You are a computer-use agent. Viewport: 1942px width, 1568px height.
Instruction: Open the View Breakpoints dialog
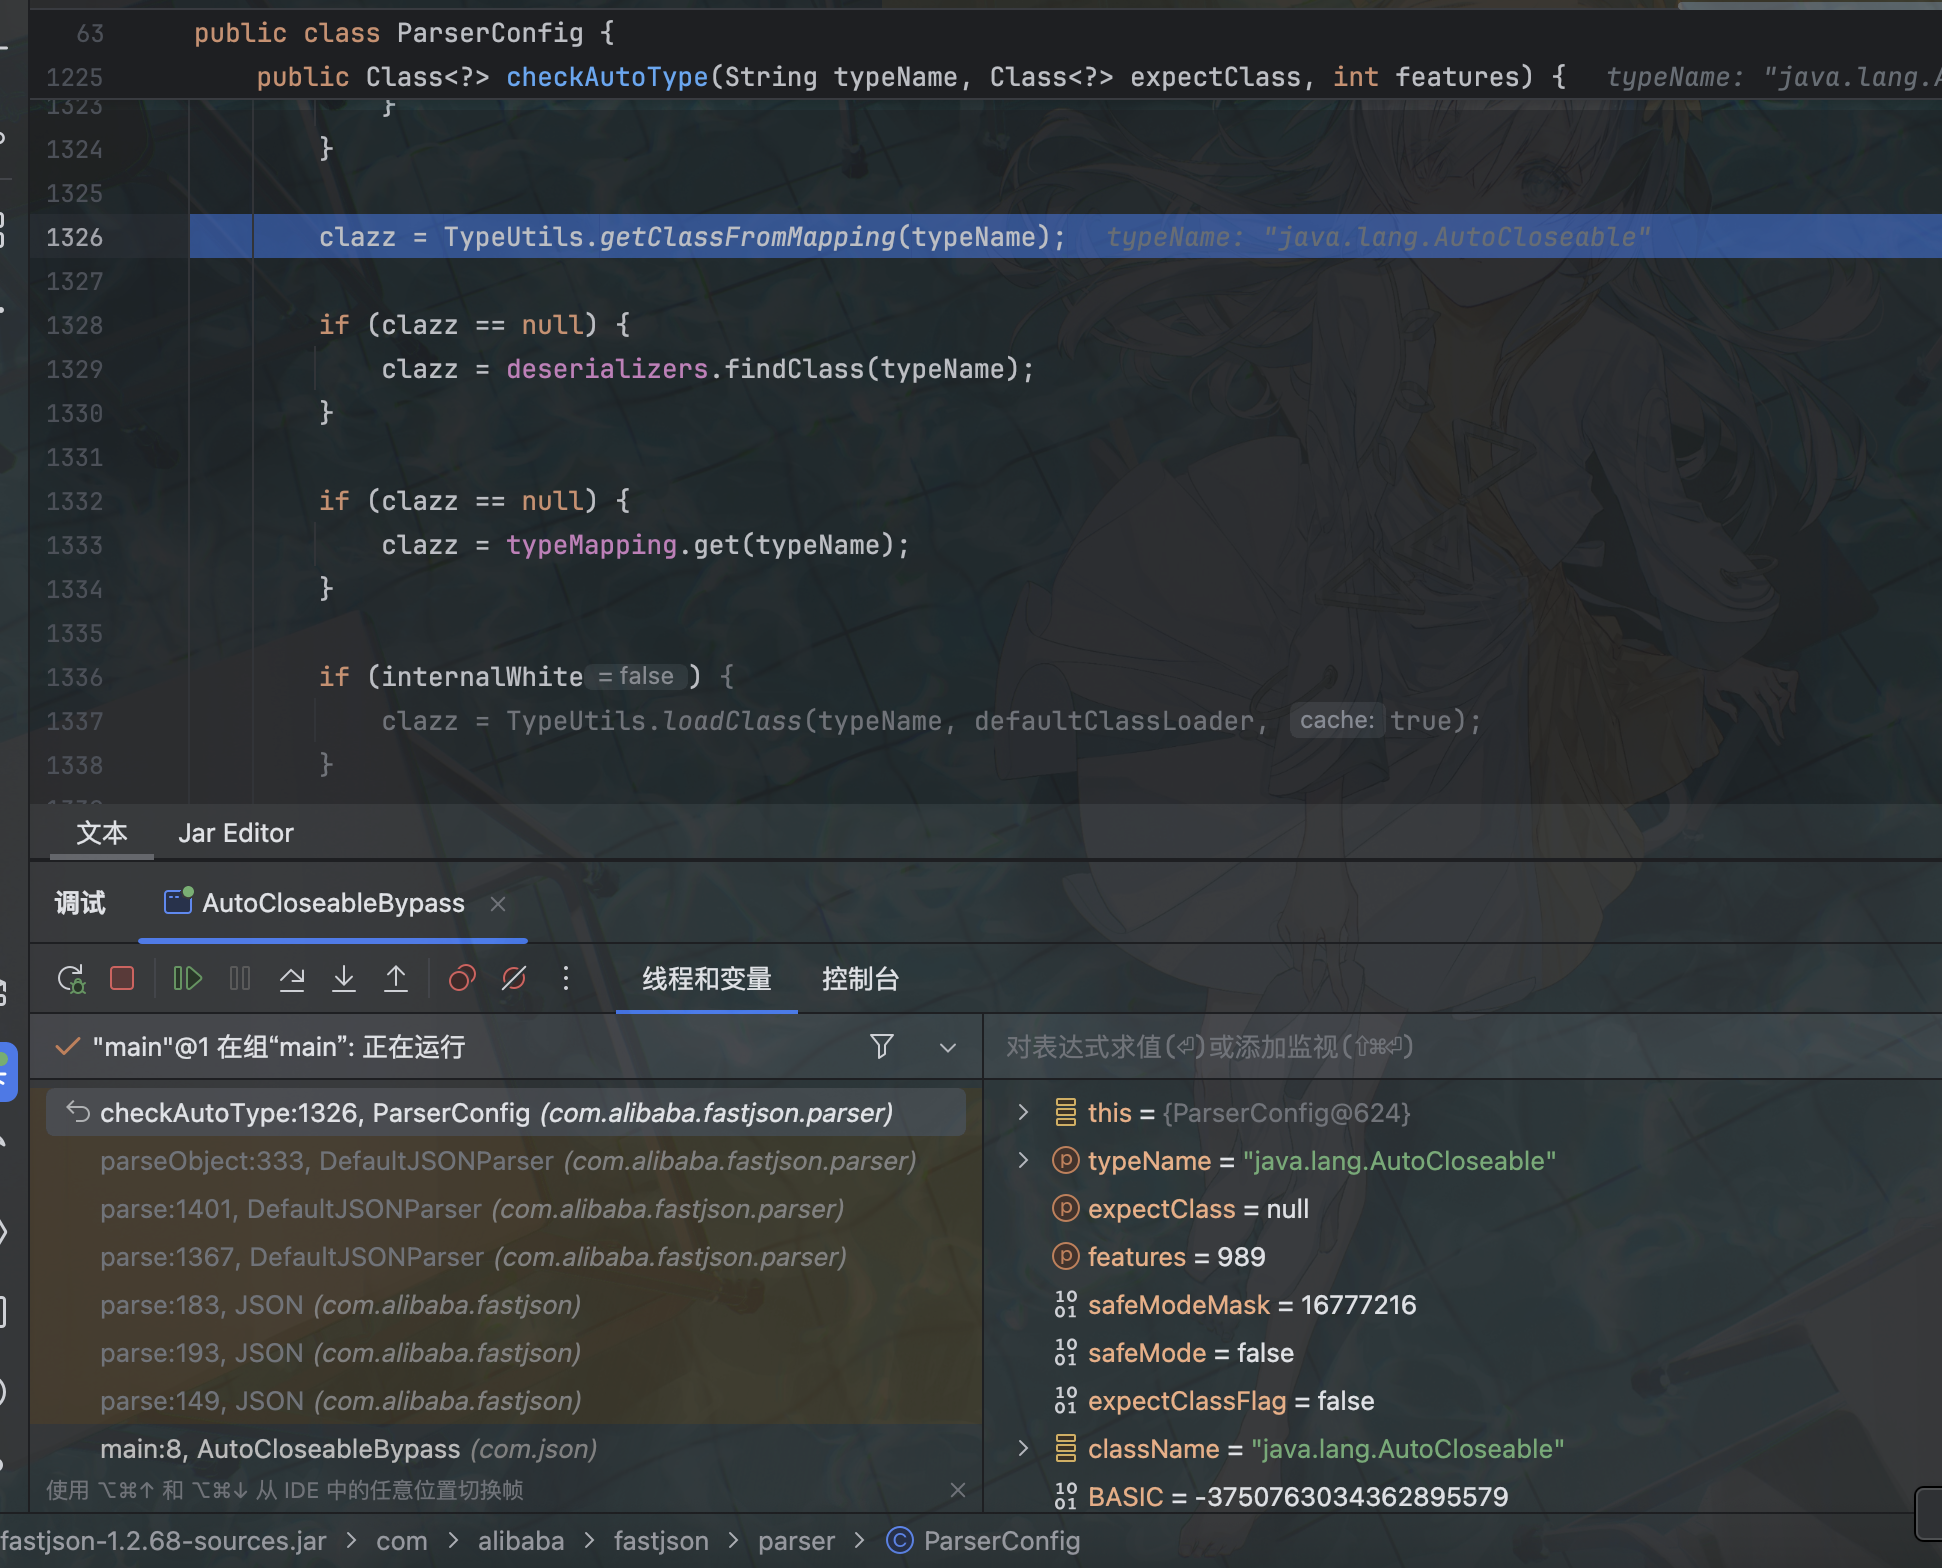pos(462,978)
